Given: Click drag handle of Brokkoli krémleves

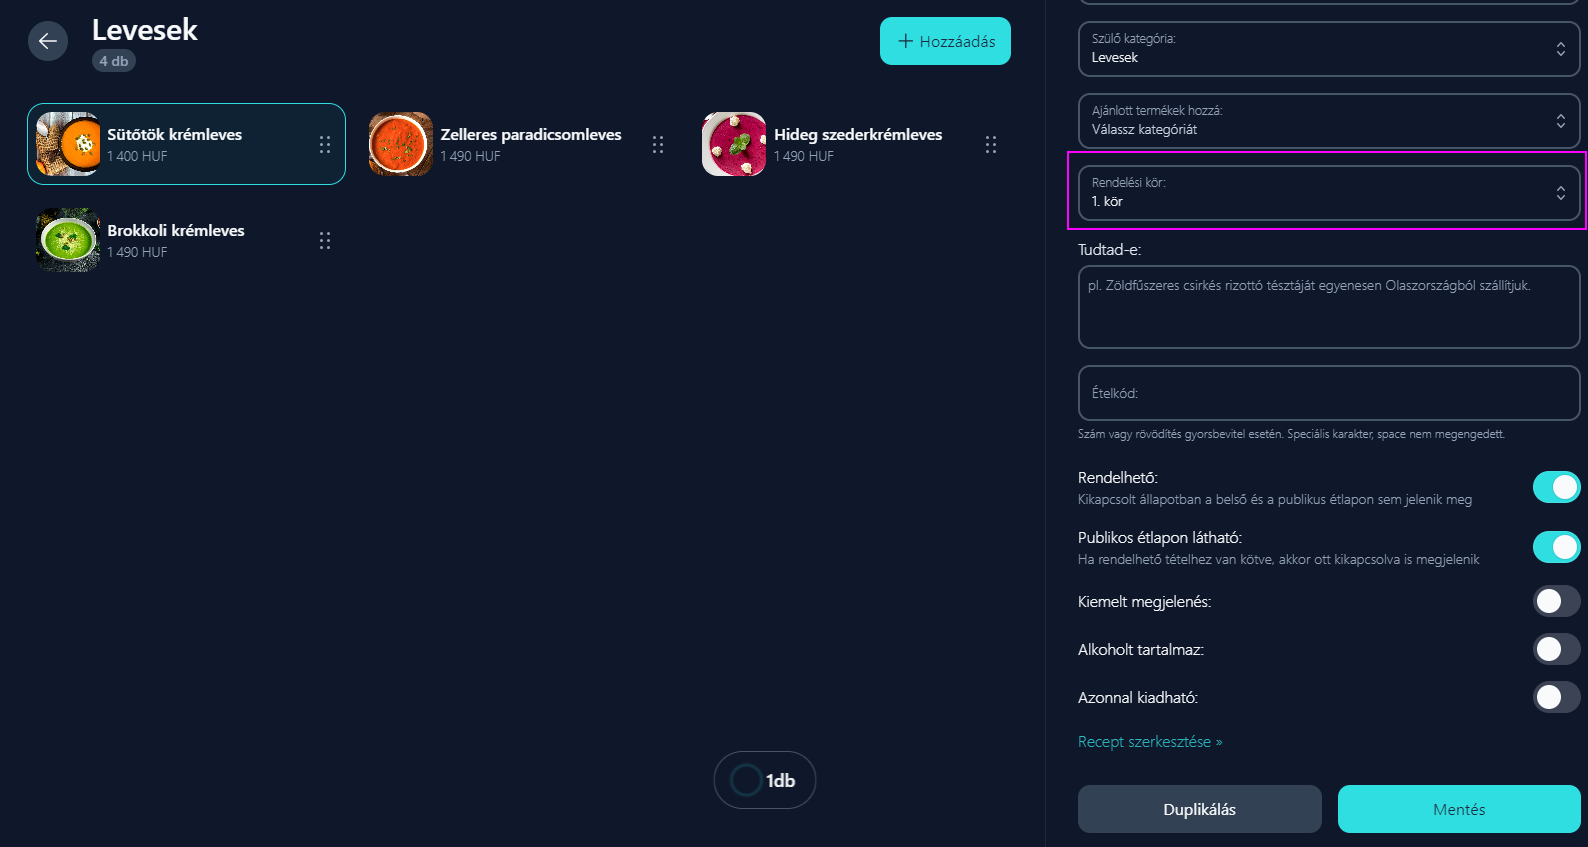Looking at the screenshot, I should [x=325, y=240].
